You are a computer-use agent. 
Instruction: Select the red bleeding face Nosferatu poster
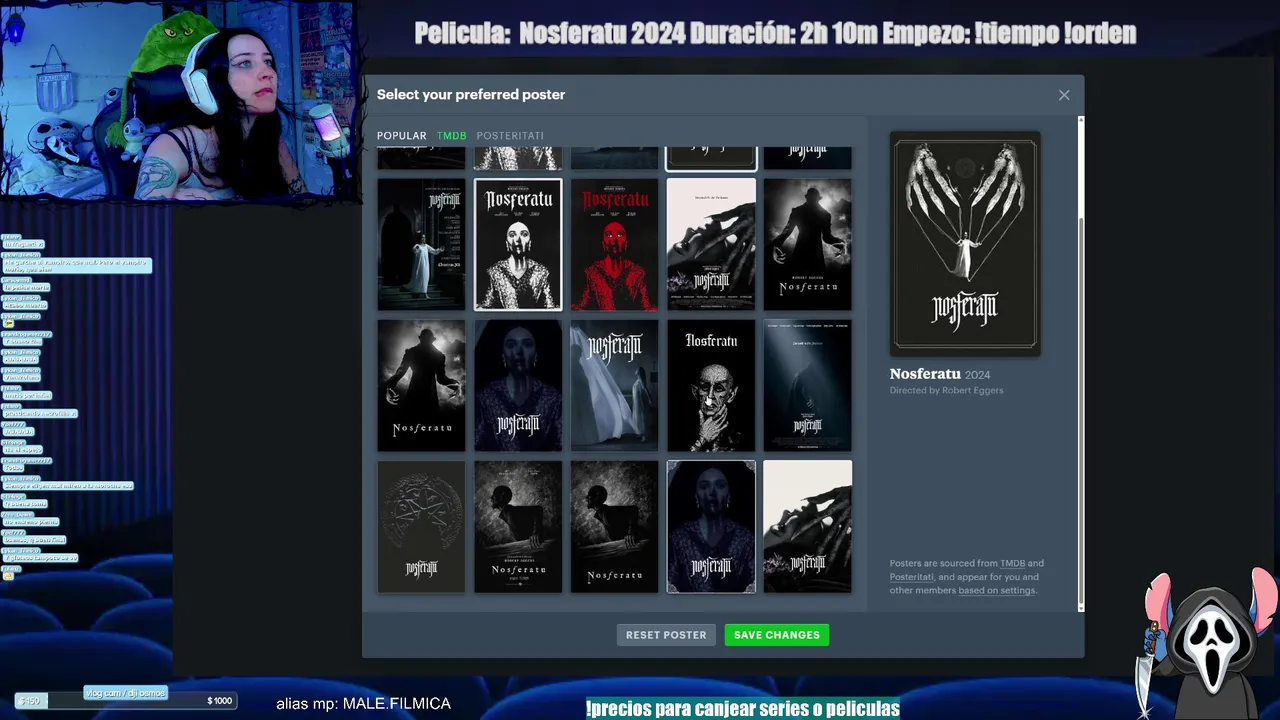tap(614, 245)
